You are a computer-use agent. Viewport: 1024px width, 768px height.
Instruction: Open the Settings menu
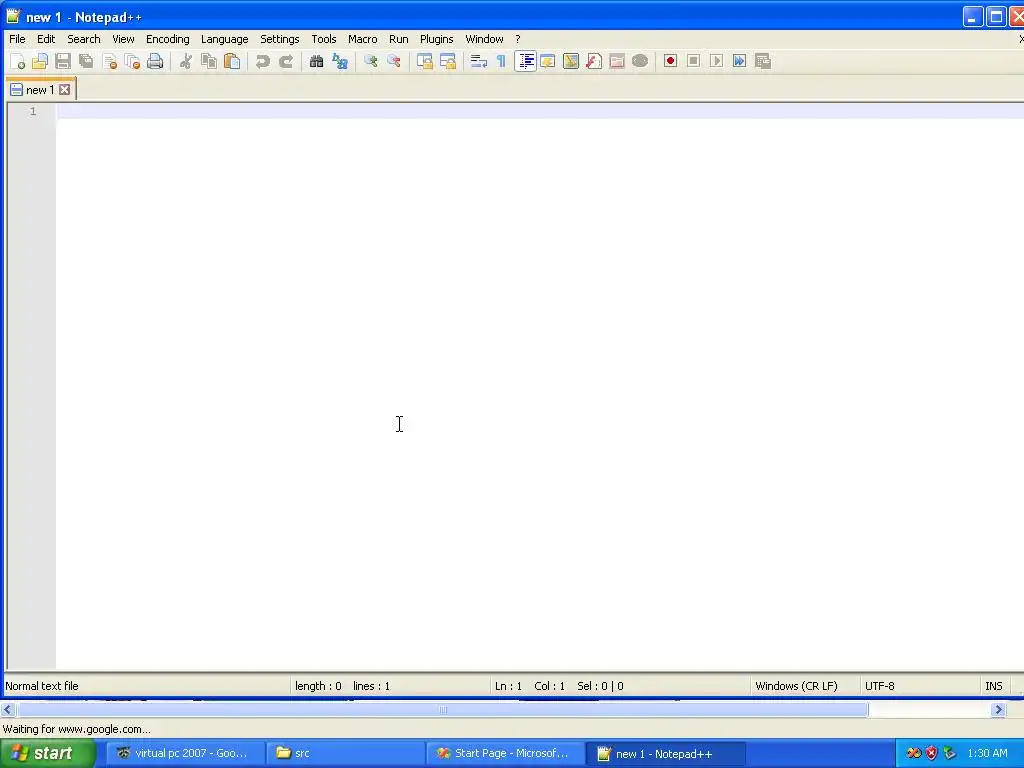click(x=280, y=39)
